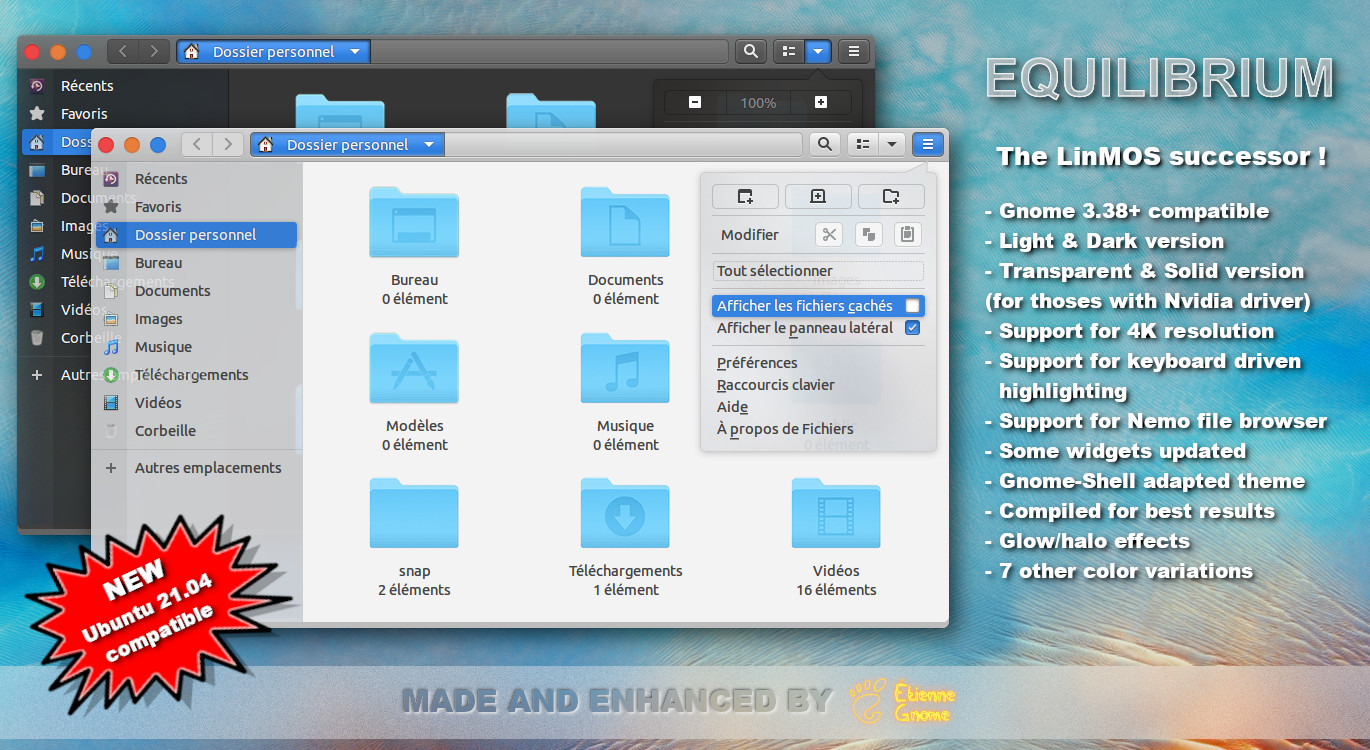The width and height of the screenshot is (1370, 750).
Task: Click the new tab icon in popover
Action: [x=818, y=196]
